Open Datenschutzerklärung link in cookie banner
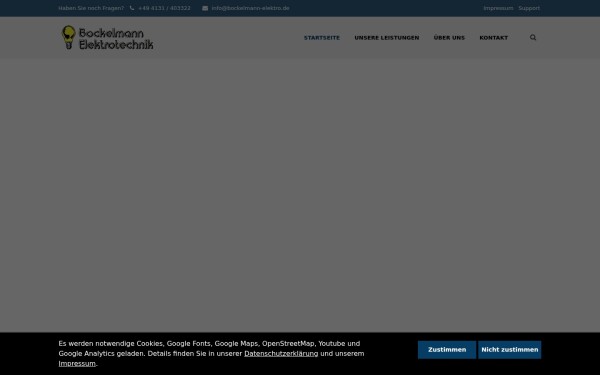This screenshot has width=600, height=375. (x=281, y=354)
